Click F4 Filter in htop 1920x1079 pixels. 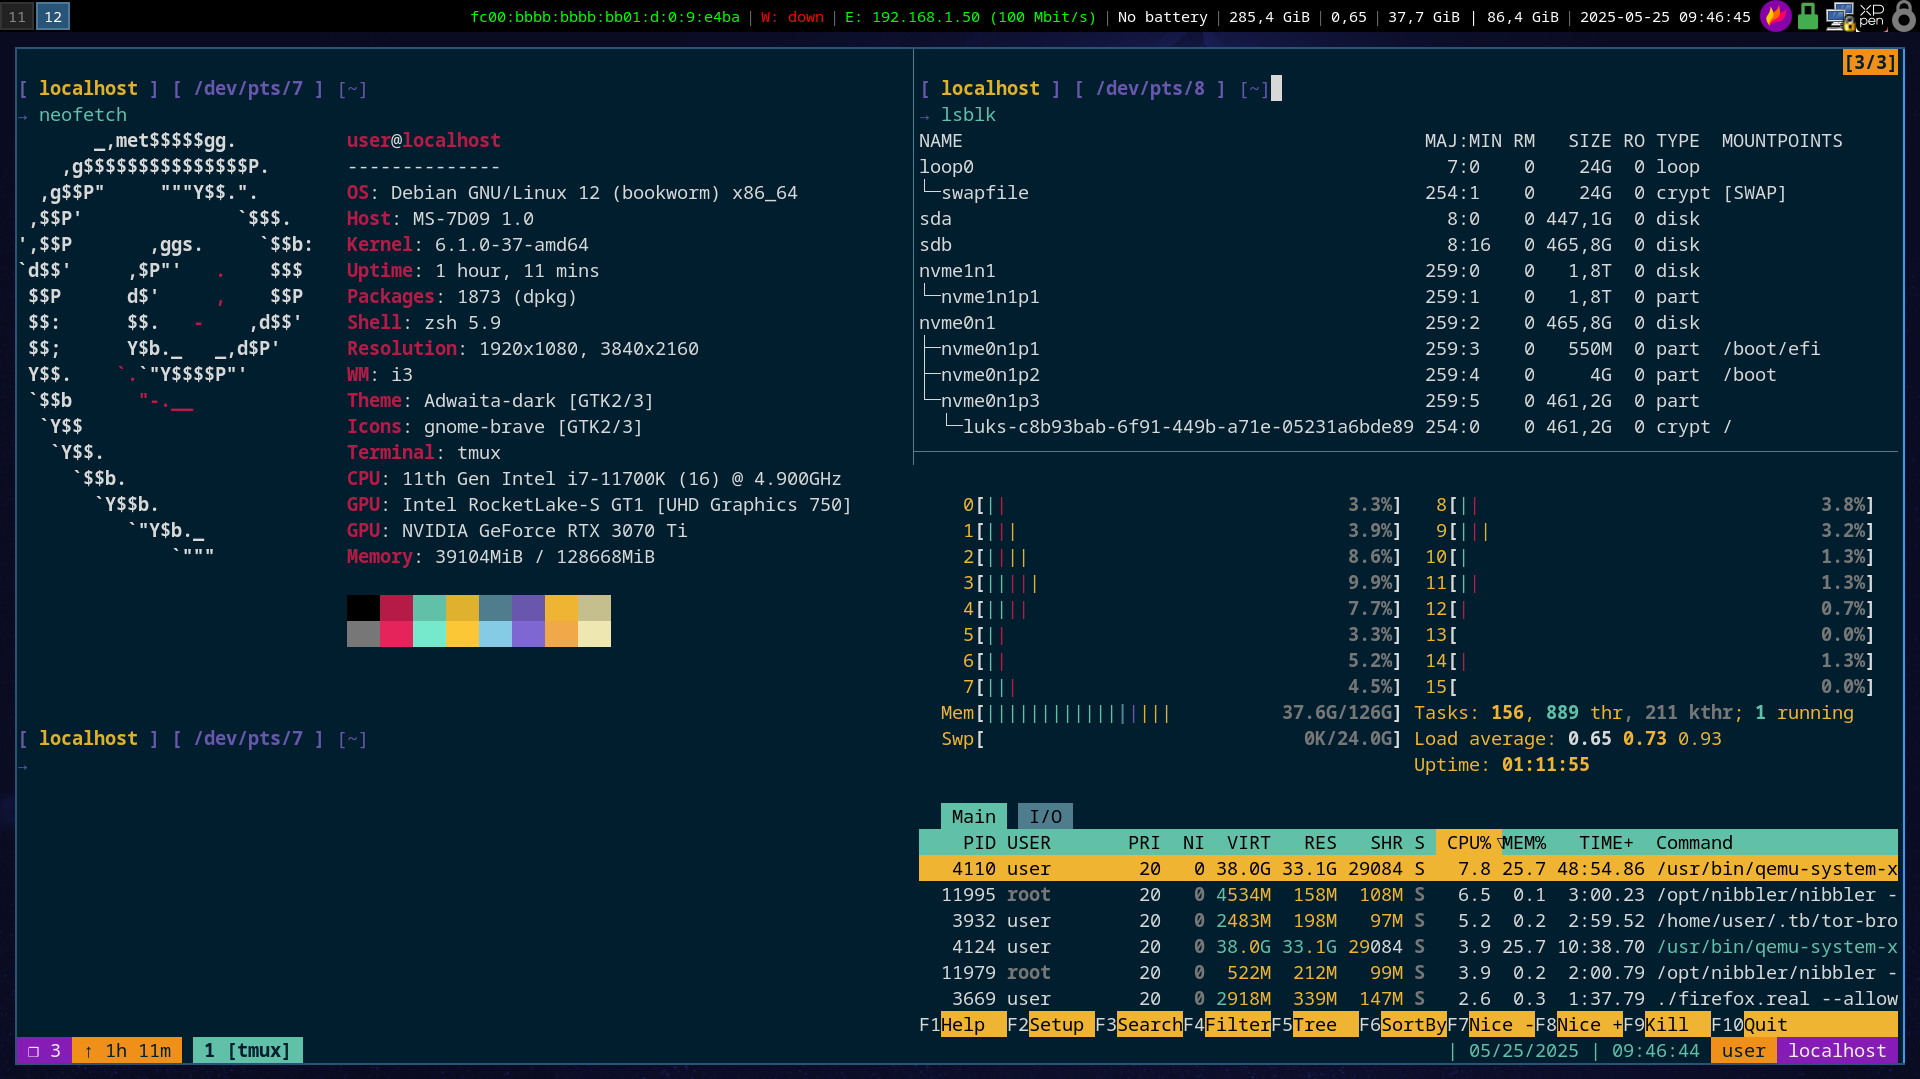[x=1226, y=1024]
